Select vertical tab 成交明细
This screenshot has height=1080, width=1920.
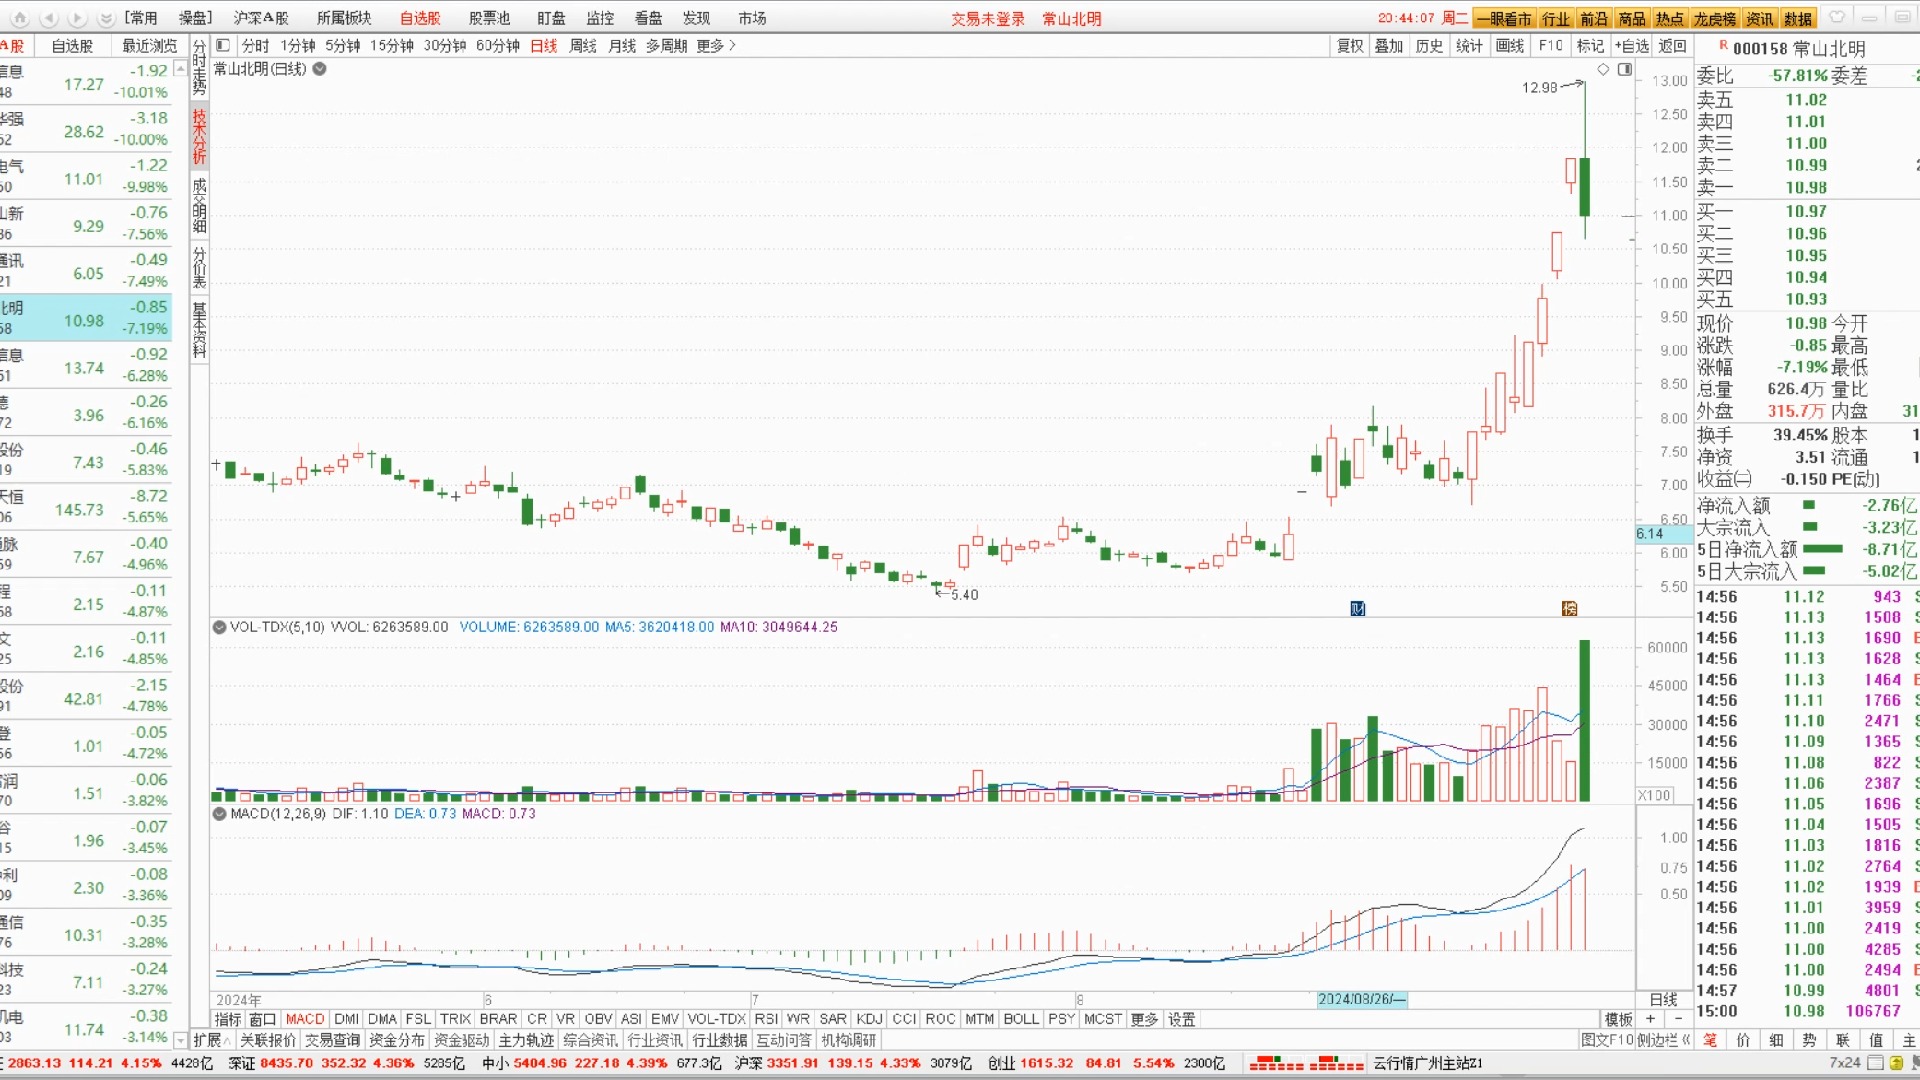(199, 205)
